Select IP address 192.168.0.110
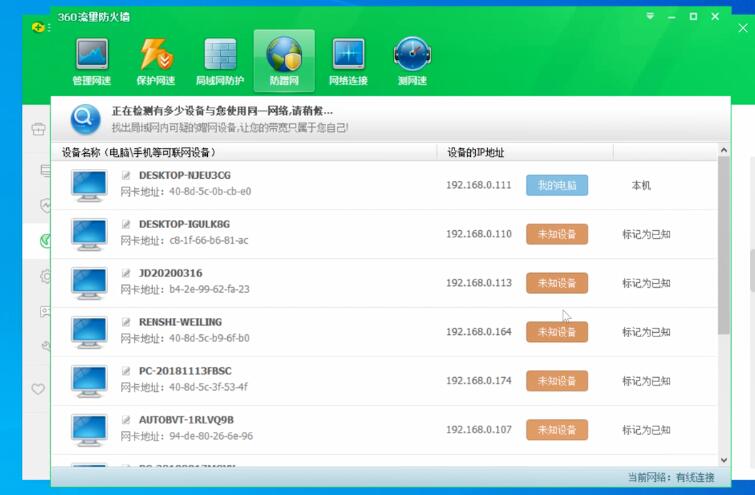 point(479,234)
